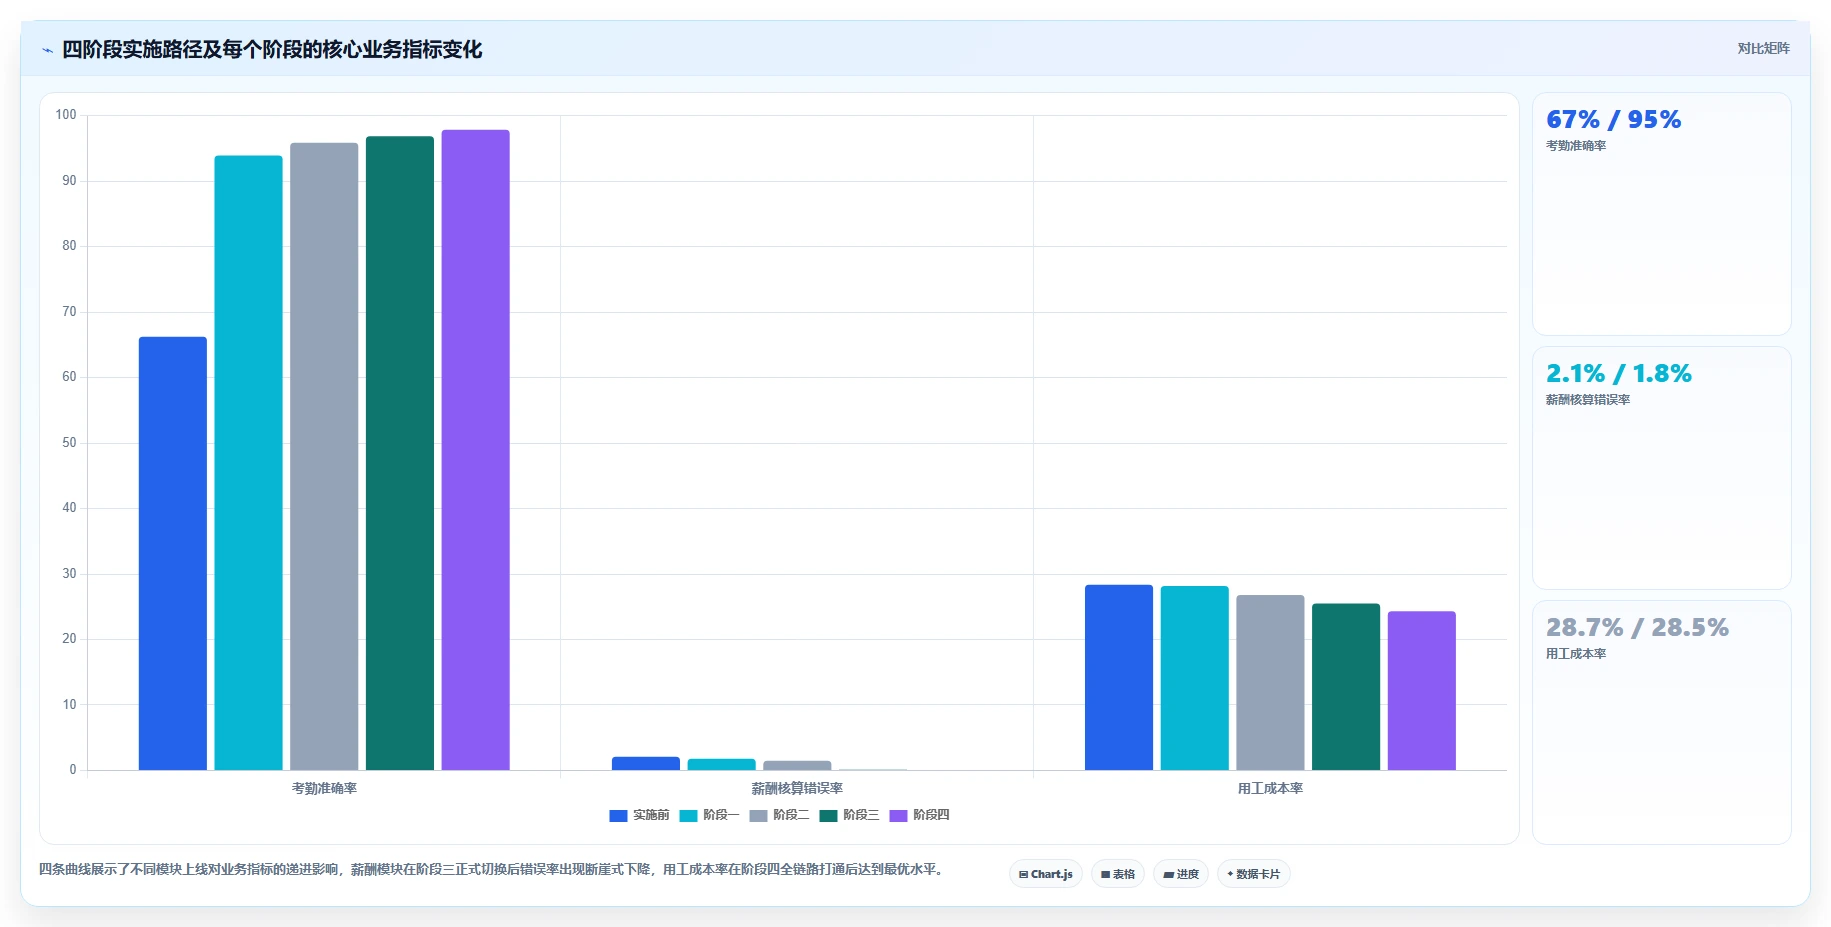Click the 数据卡片 tag chip
Viewport: 1831px width, 927px height.
1253,874
